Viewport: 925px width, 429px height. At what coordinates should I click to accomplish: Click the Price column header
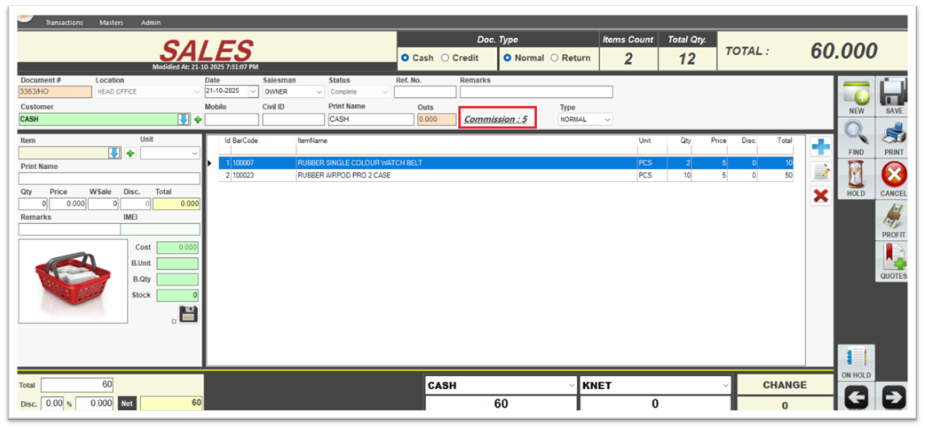[718, 141]
